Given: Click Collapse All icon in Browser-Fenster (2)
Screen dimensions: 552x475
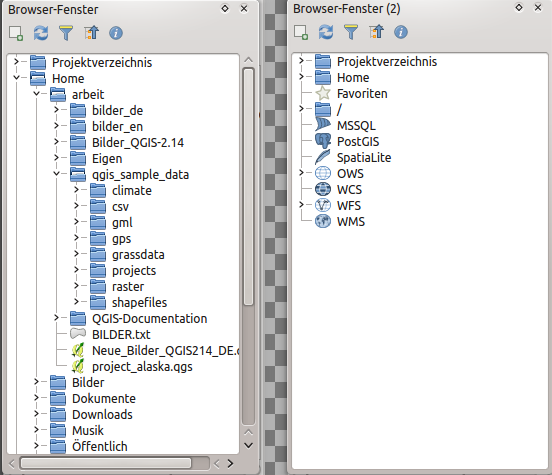Looking at the screenshot, I should [x=376, y=32].
